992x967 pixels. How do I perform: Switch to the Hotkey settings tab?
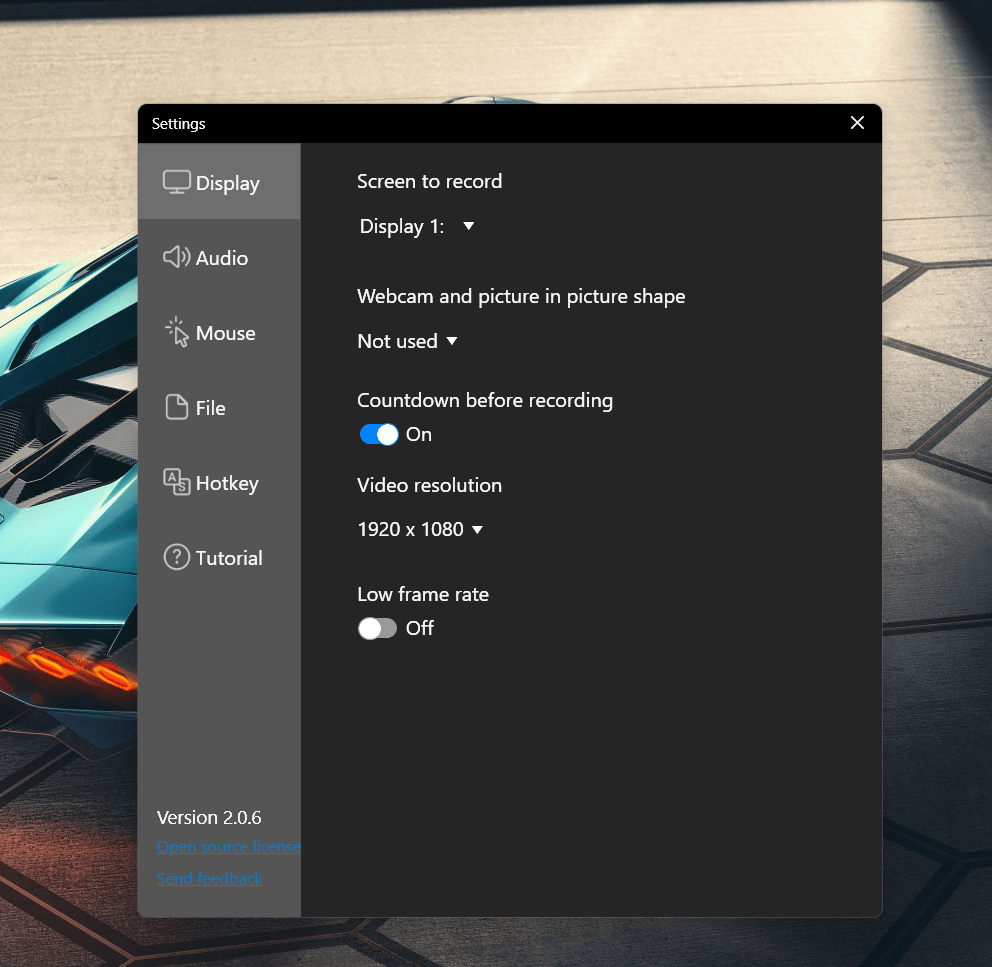coord(219,482)
